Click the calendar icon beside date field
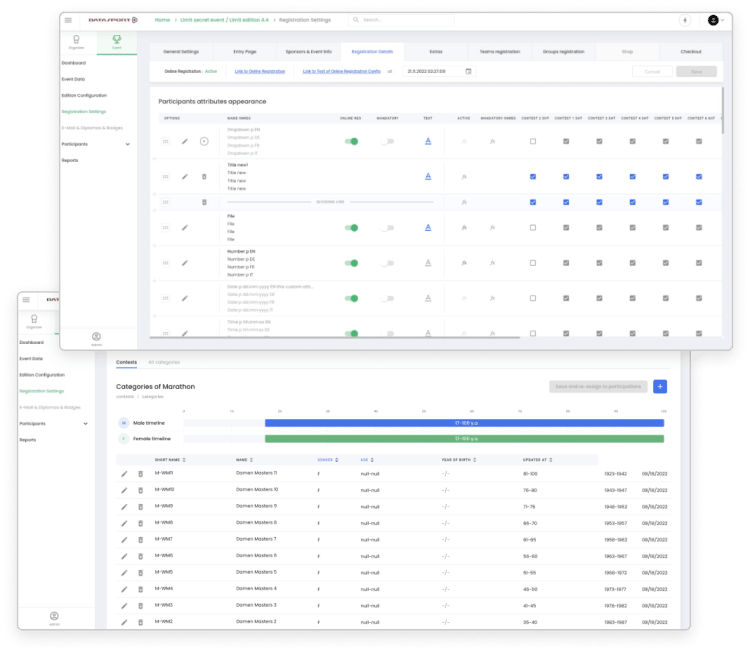Image resolution: width=750 pixels, height=653 pixels. (x=468, y=71)
